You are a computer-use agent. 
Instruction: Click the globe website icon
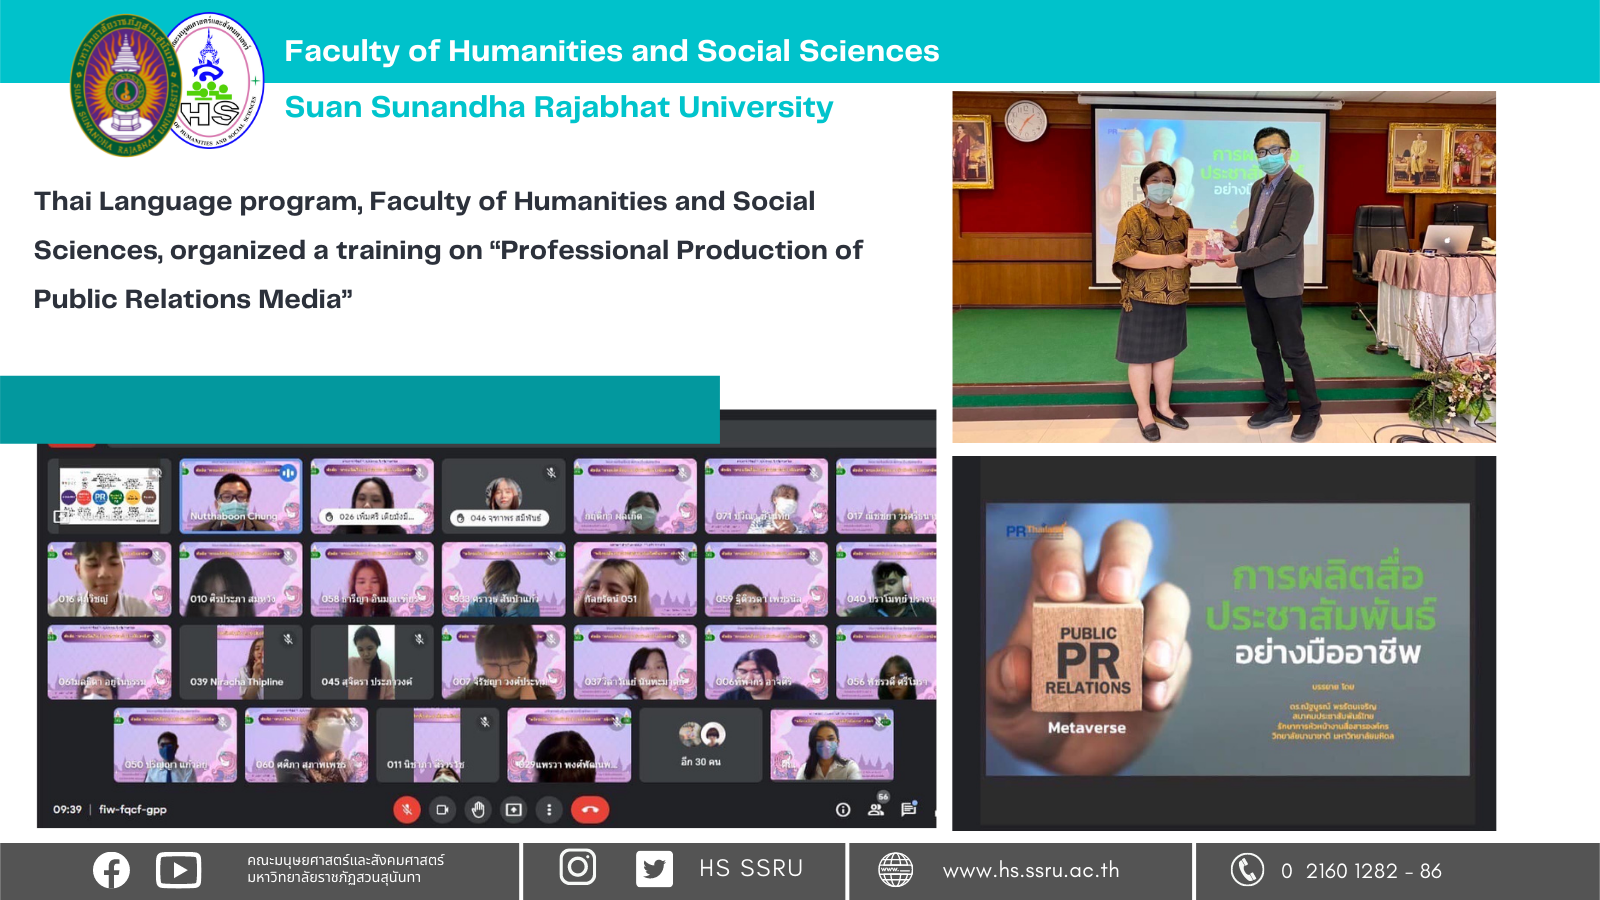click(895, 870)
